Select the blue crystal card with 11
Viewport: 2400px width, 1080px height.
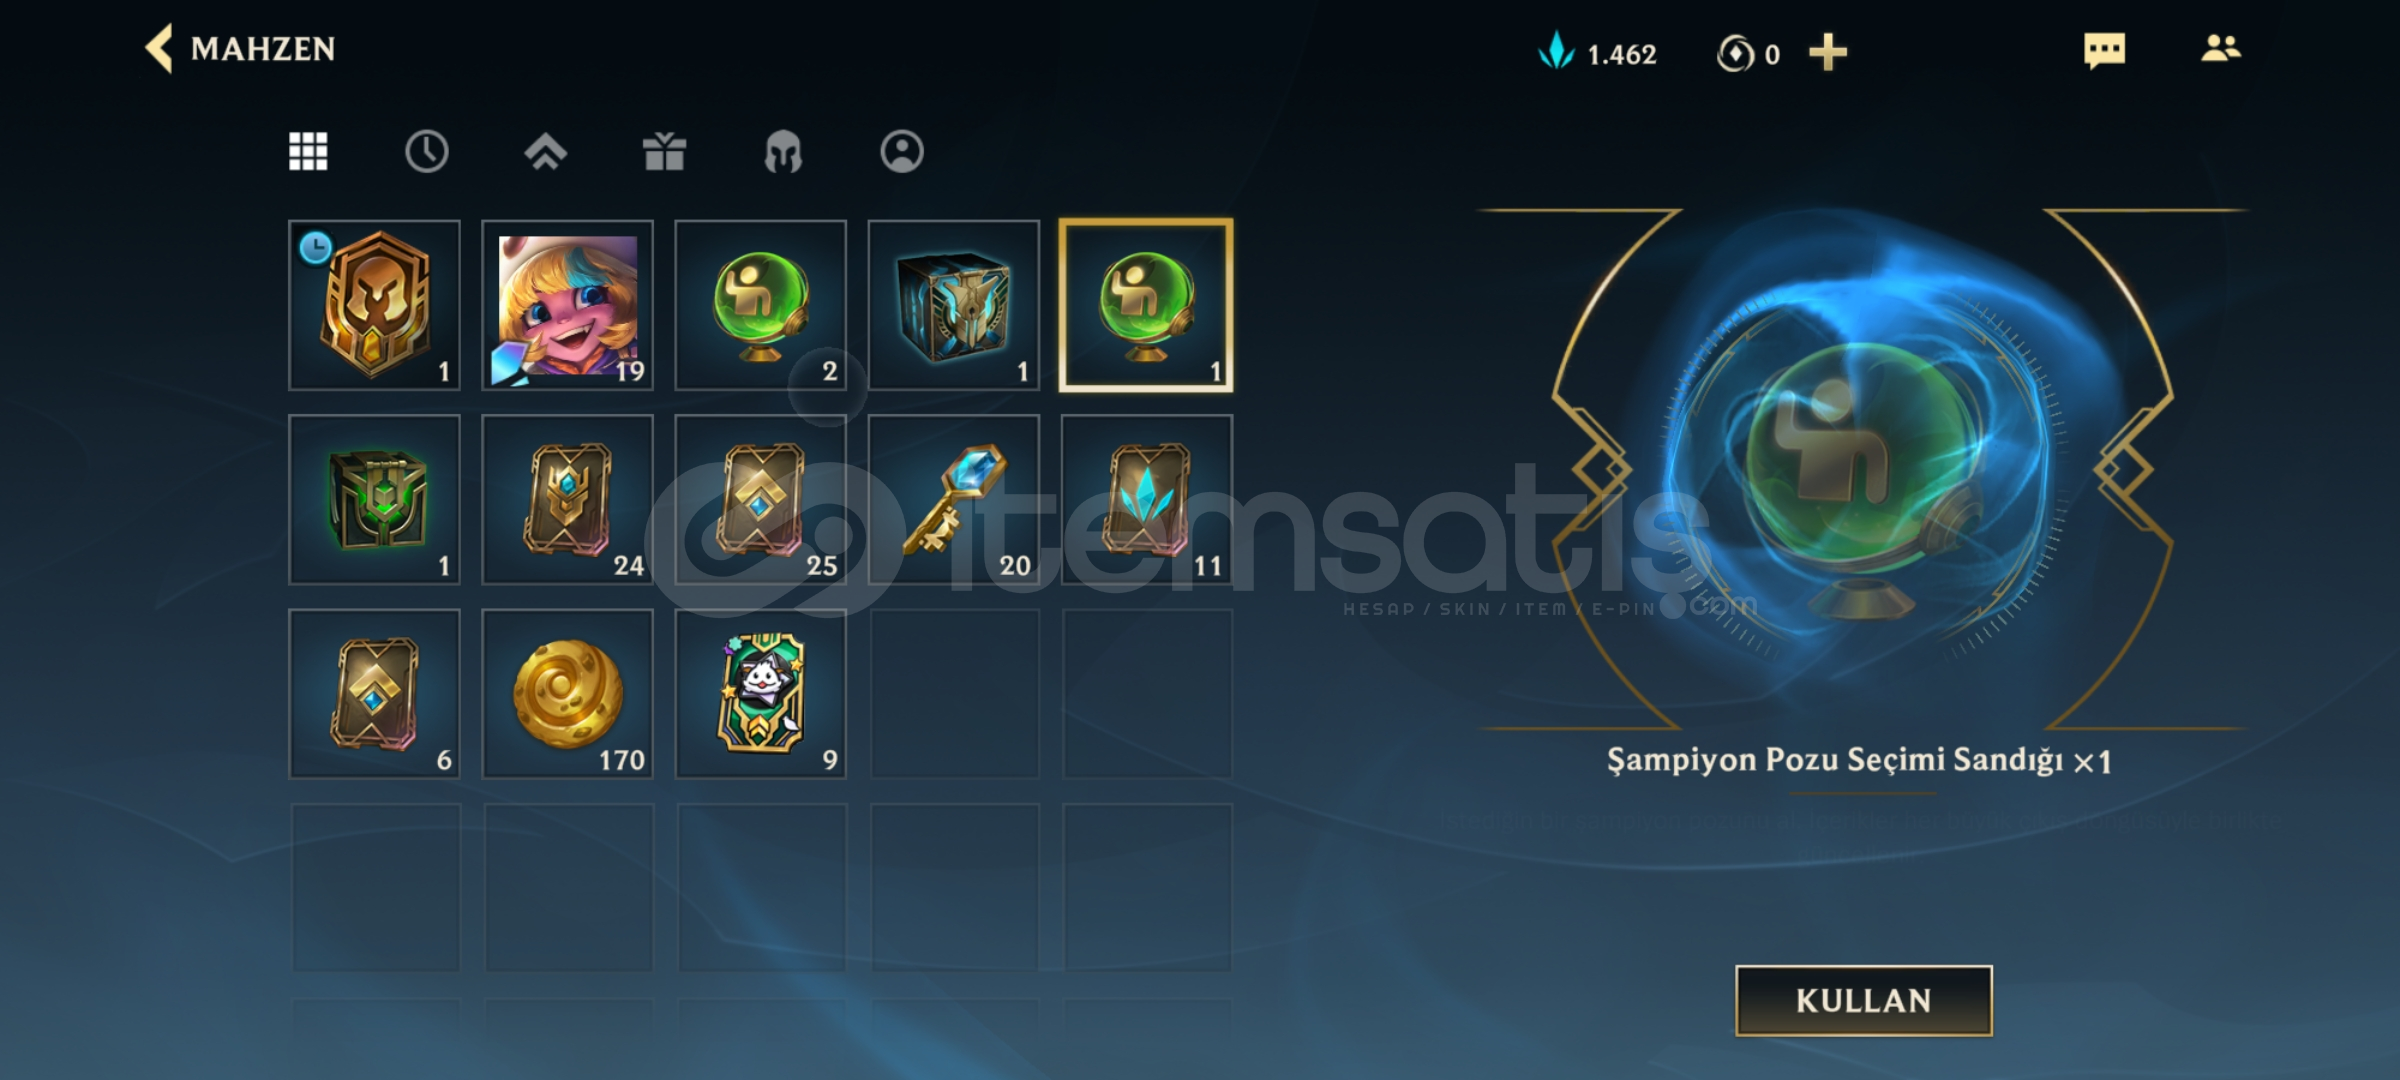coord(1147,499)
